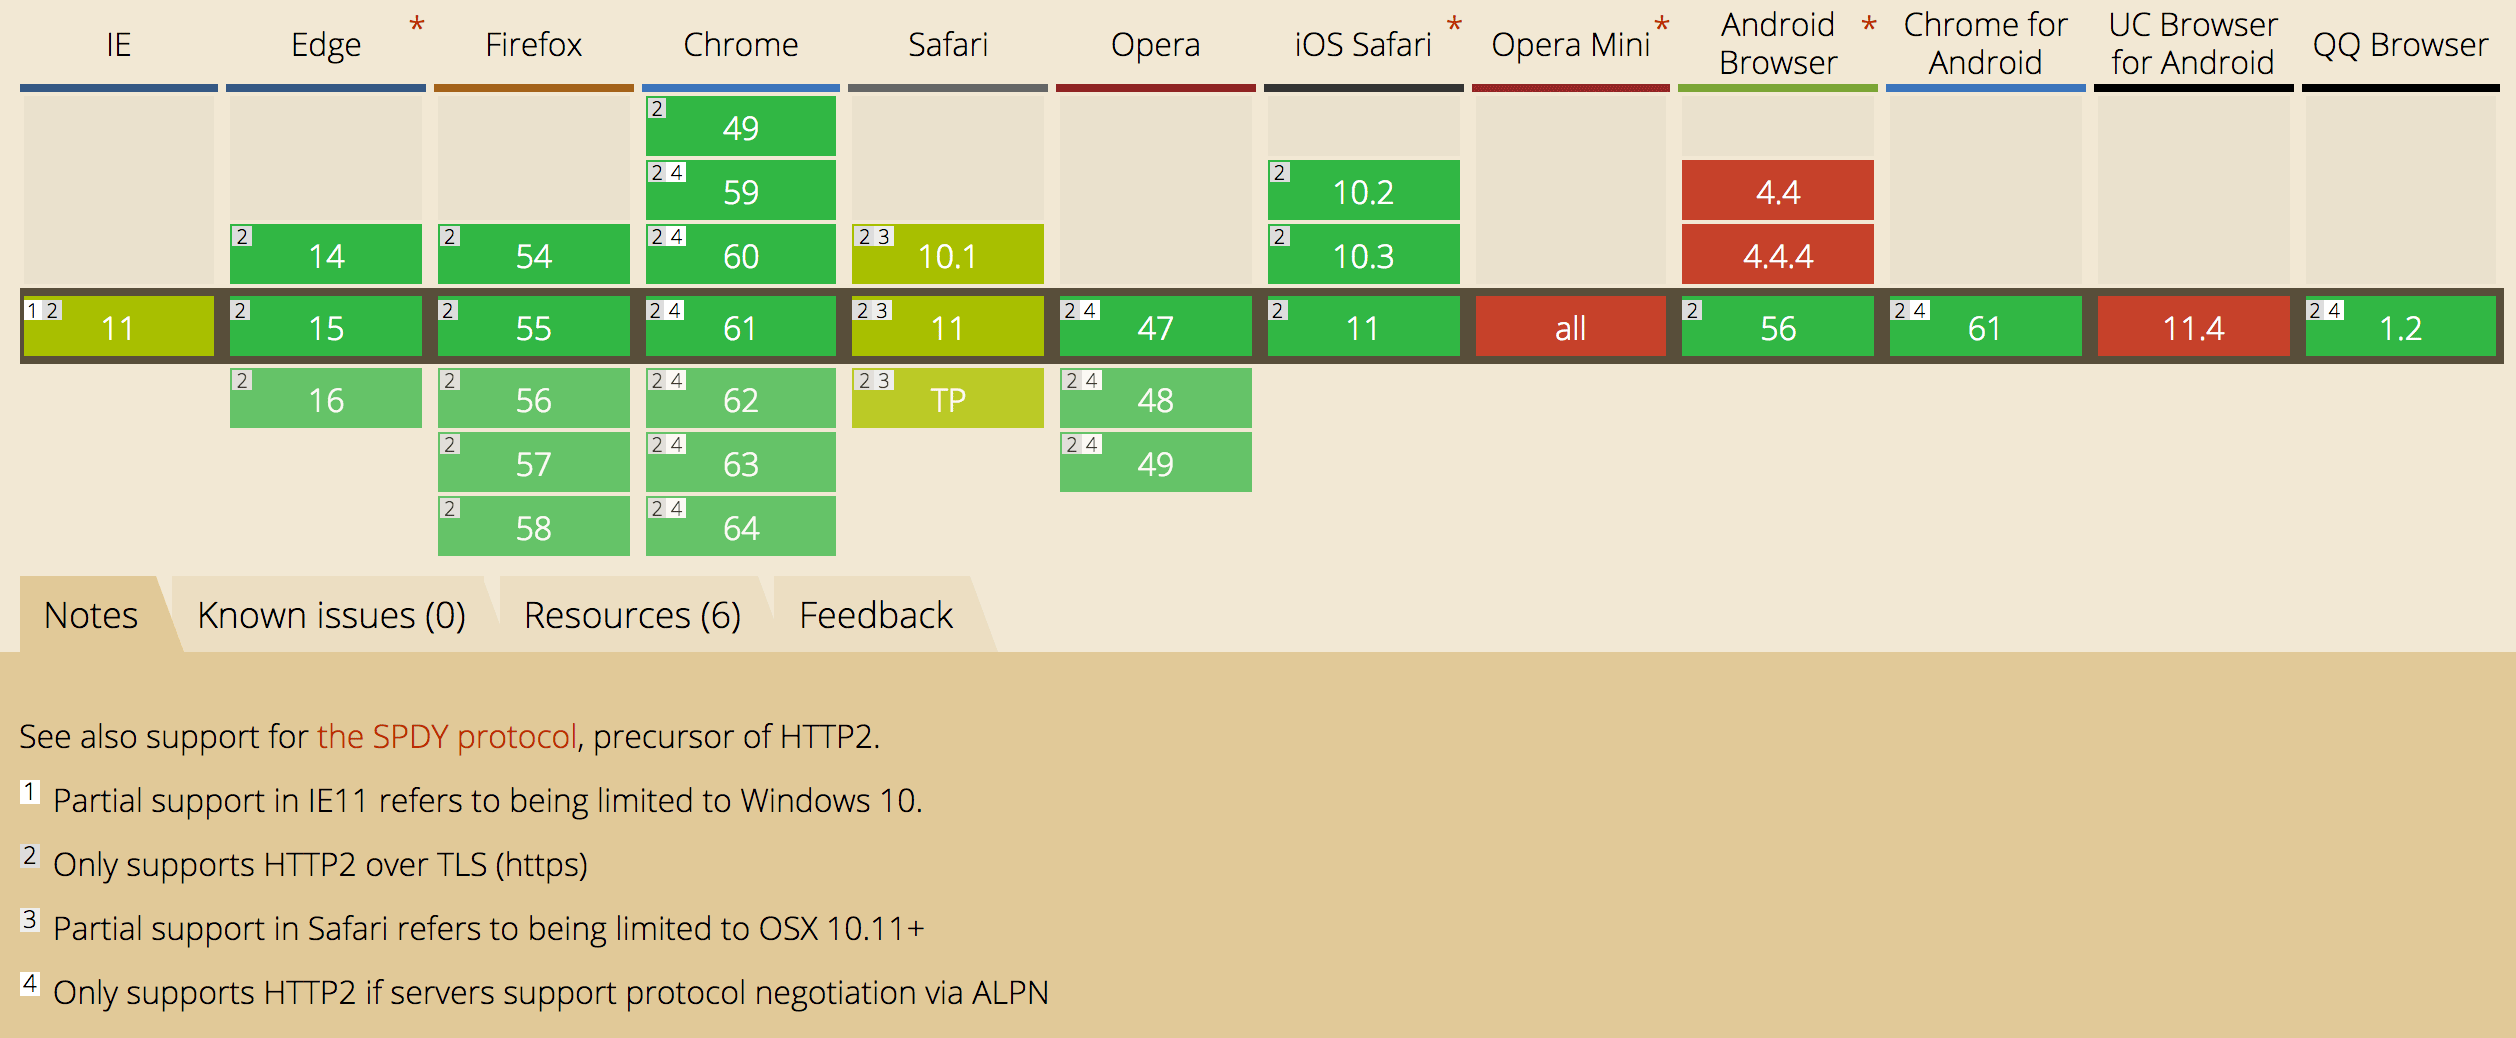Image resolution: width=2516 pixels, height=1038 pixels.
Task: Select the QQ Browser 1.2 cell
Action: [2401, 326]
